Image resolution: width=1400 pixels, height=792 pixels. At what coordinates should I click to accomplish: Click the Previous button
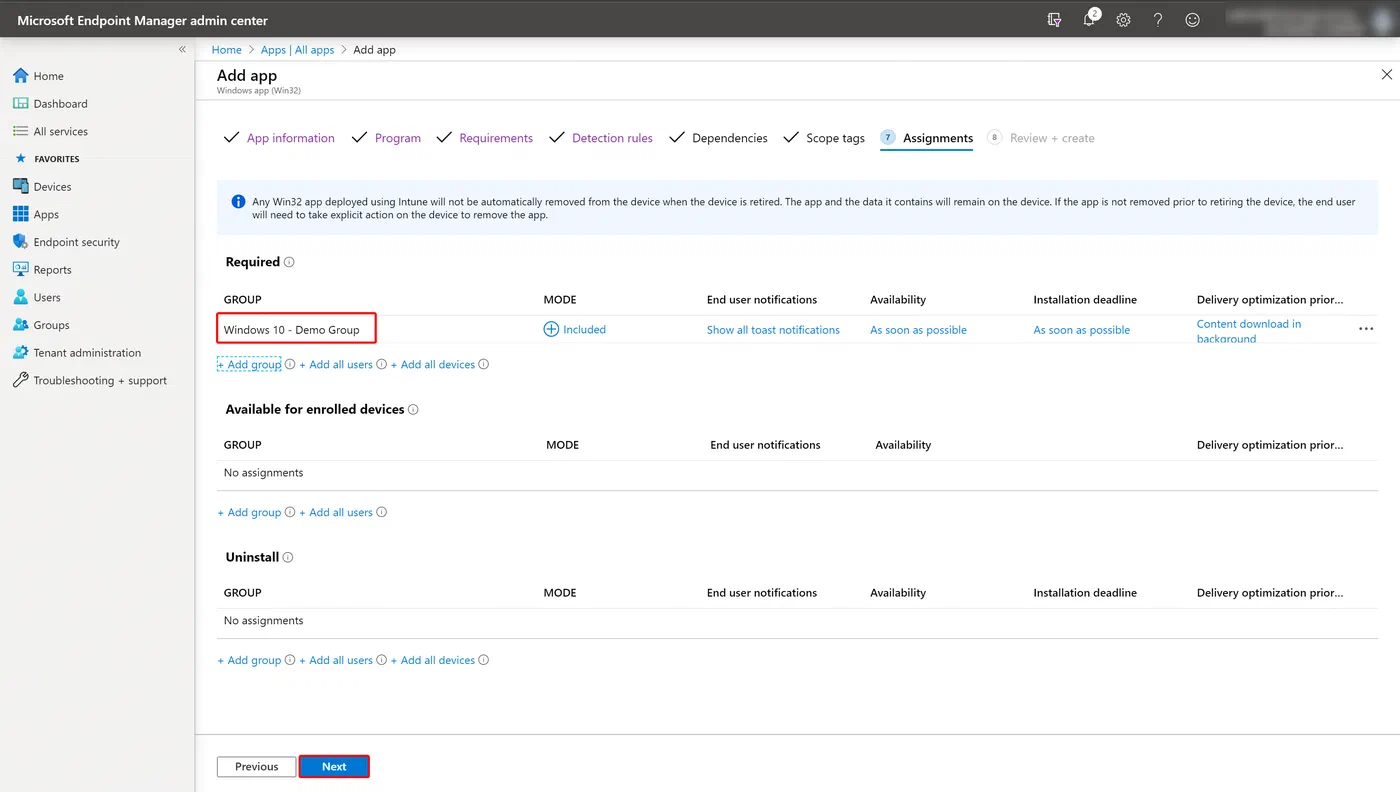(257, 767)
